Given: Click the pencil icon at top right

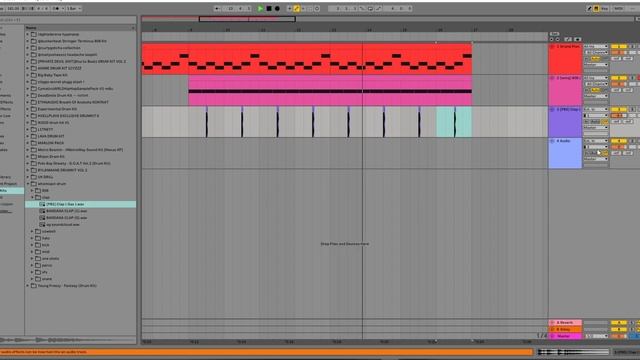Looking at the screenshot, I should coord(589,9).
